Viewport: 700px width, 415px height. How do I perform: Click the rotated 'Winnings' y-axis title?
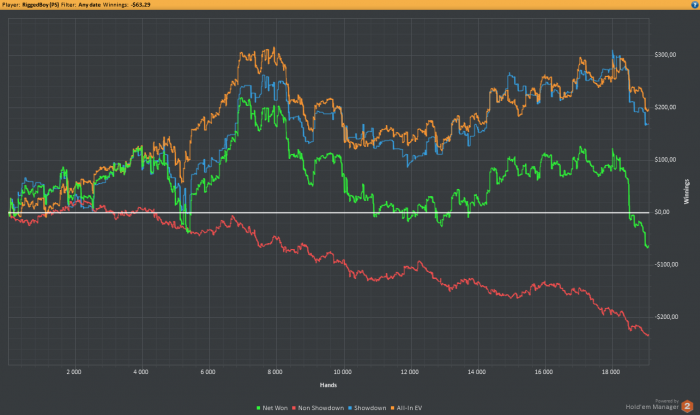[x=686, y=192]
